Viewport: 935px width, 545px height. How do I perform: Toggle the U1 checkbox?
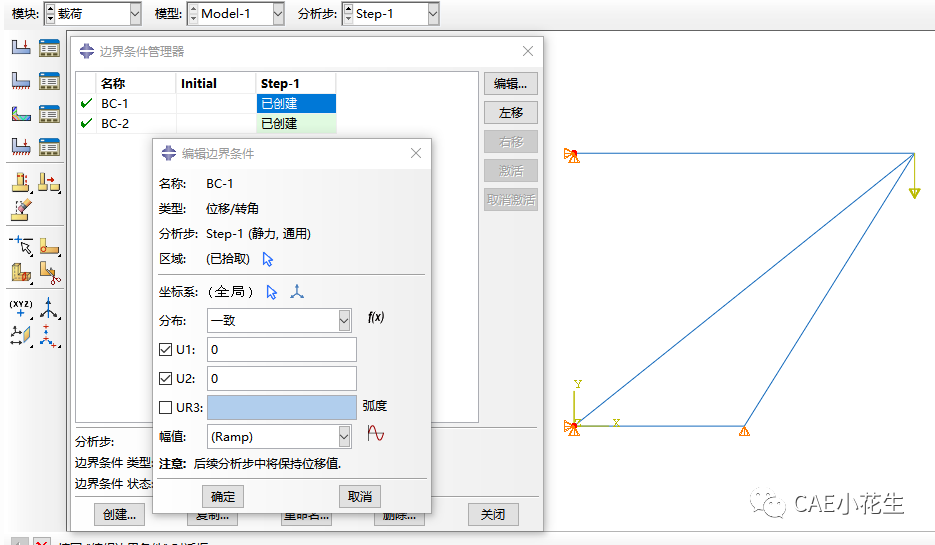point(165,350)
